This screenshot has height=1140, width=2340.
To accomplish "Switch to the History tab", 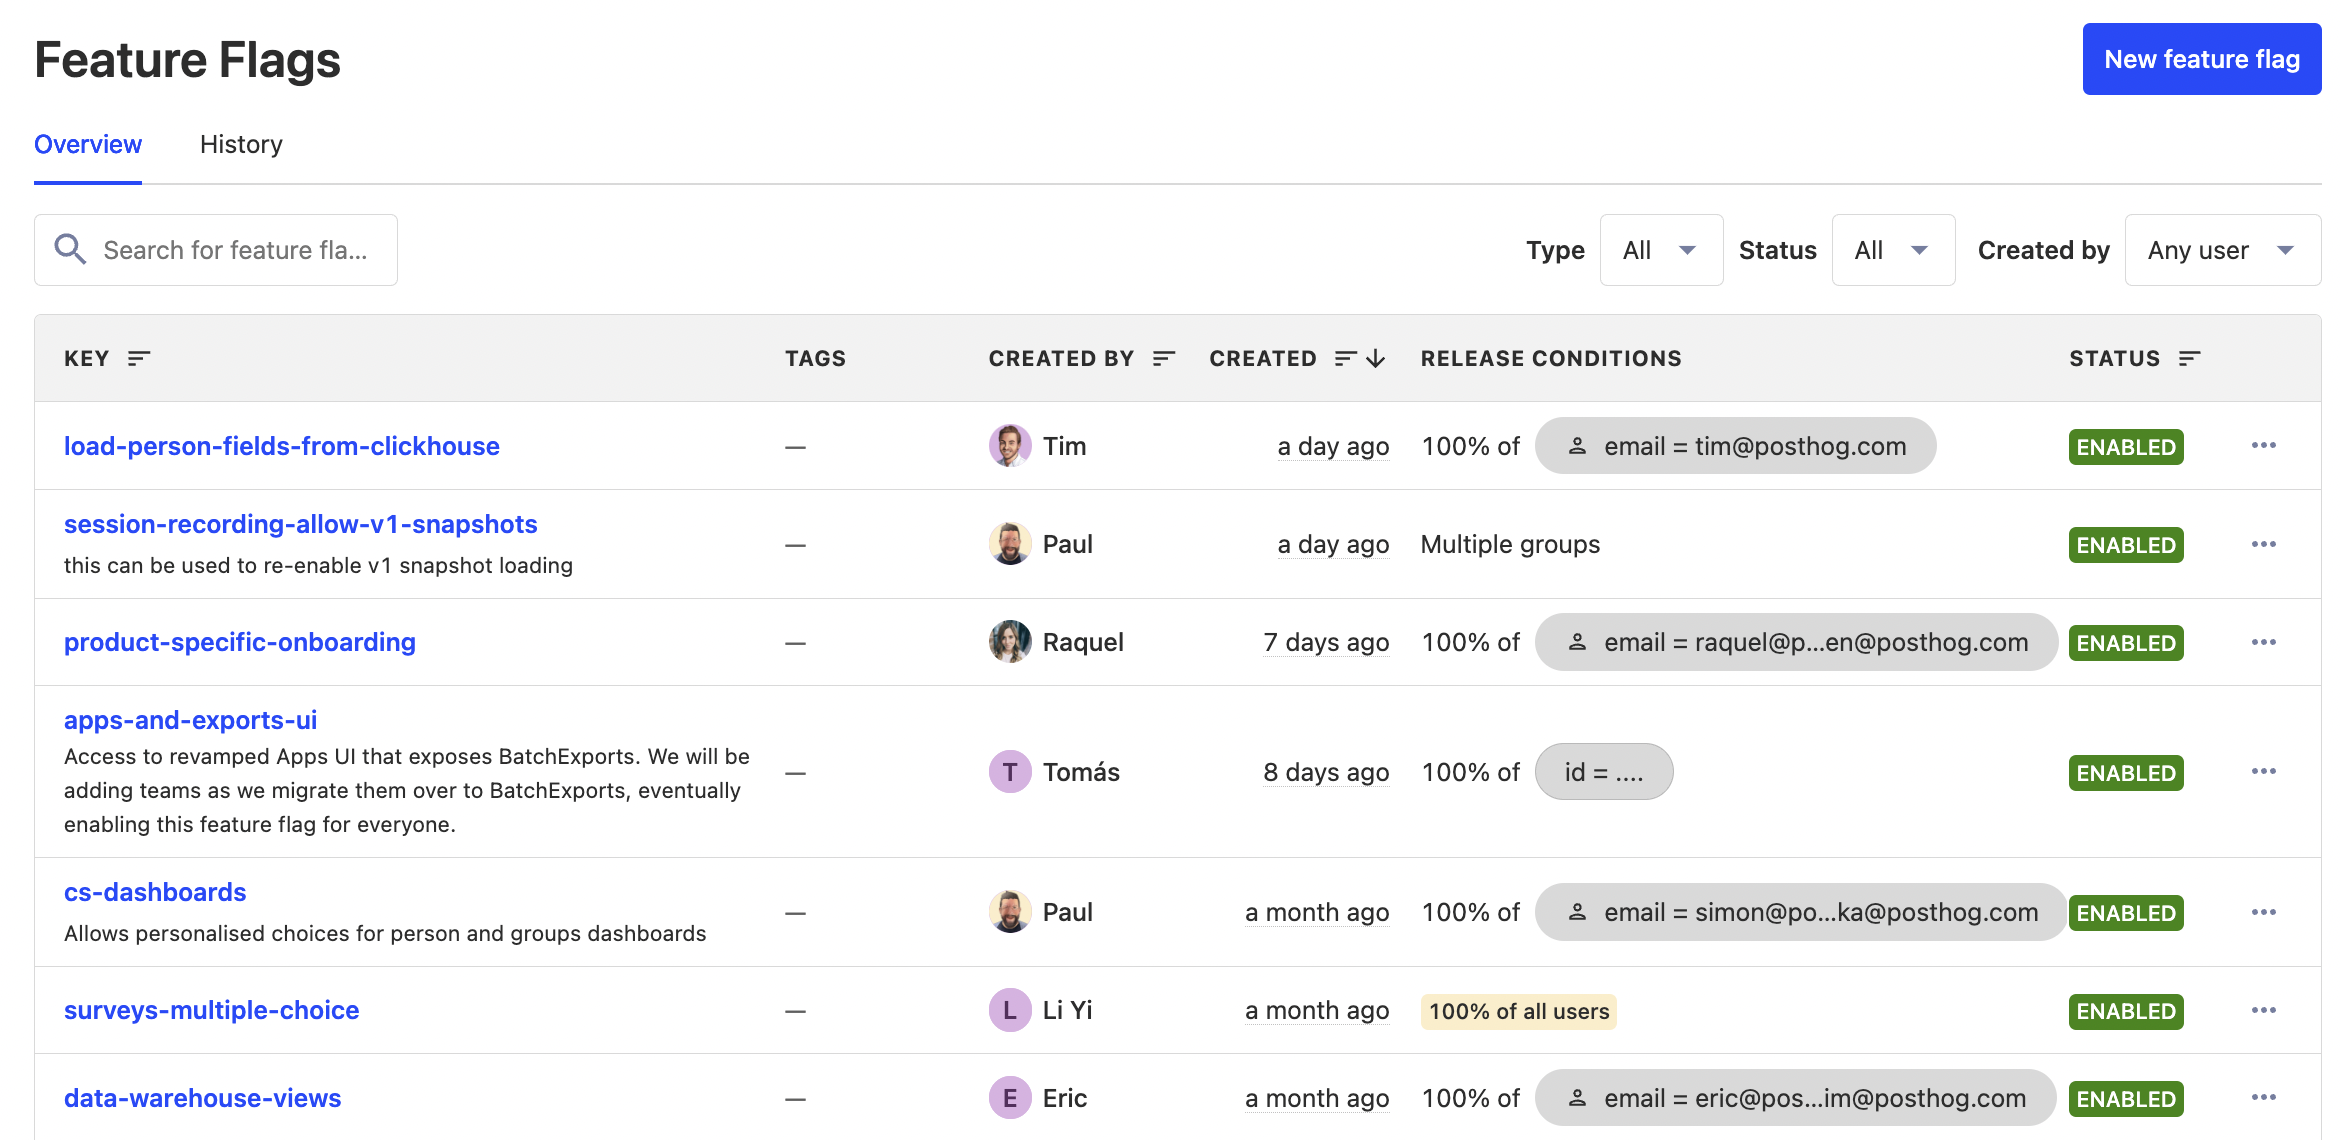I will [241, 145].
